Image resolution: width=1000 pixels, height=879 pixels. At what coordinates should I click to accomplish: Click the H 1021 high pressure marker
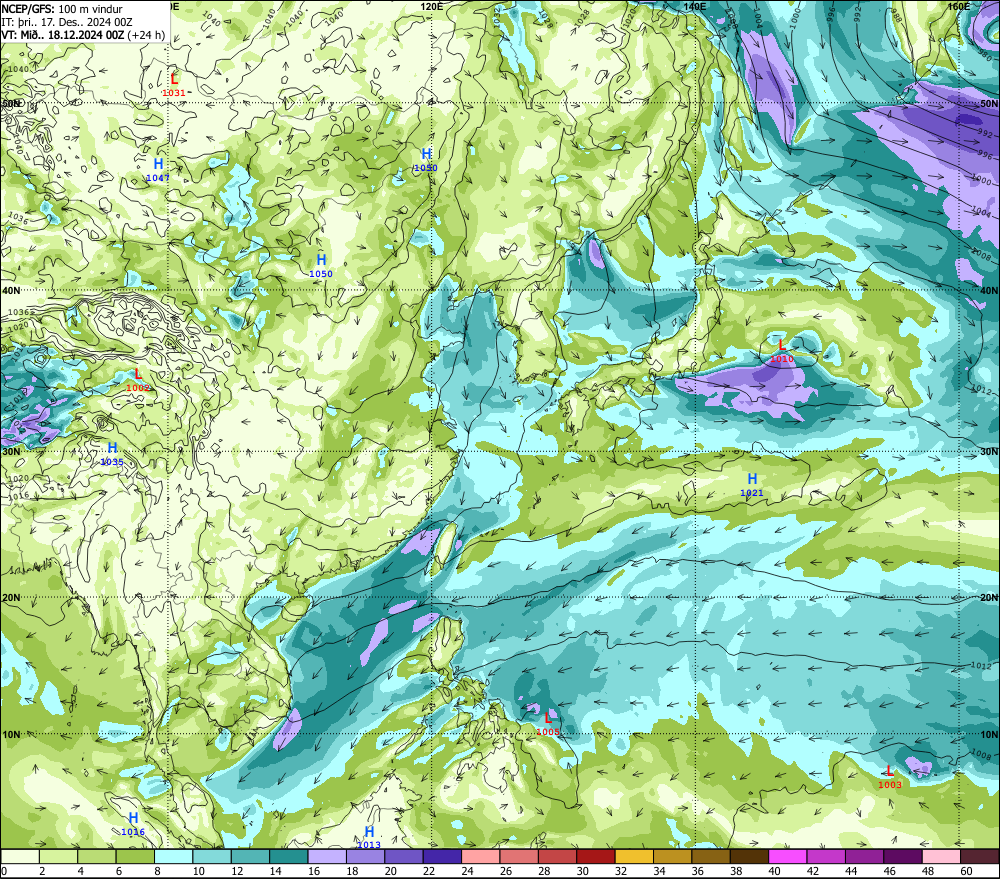[752, 485]
